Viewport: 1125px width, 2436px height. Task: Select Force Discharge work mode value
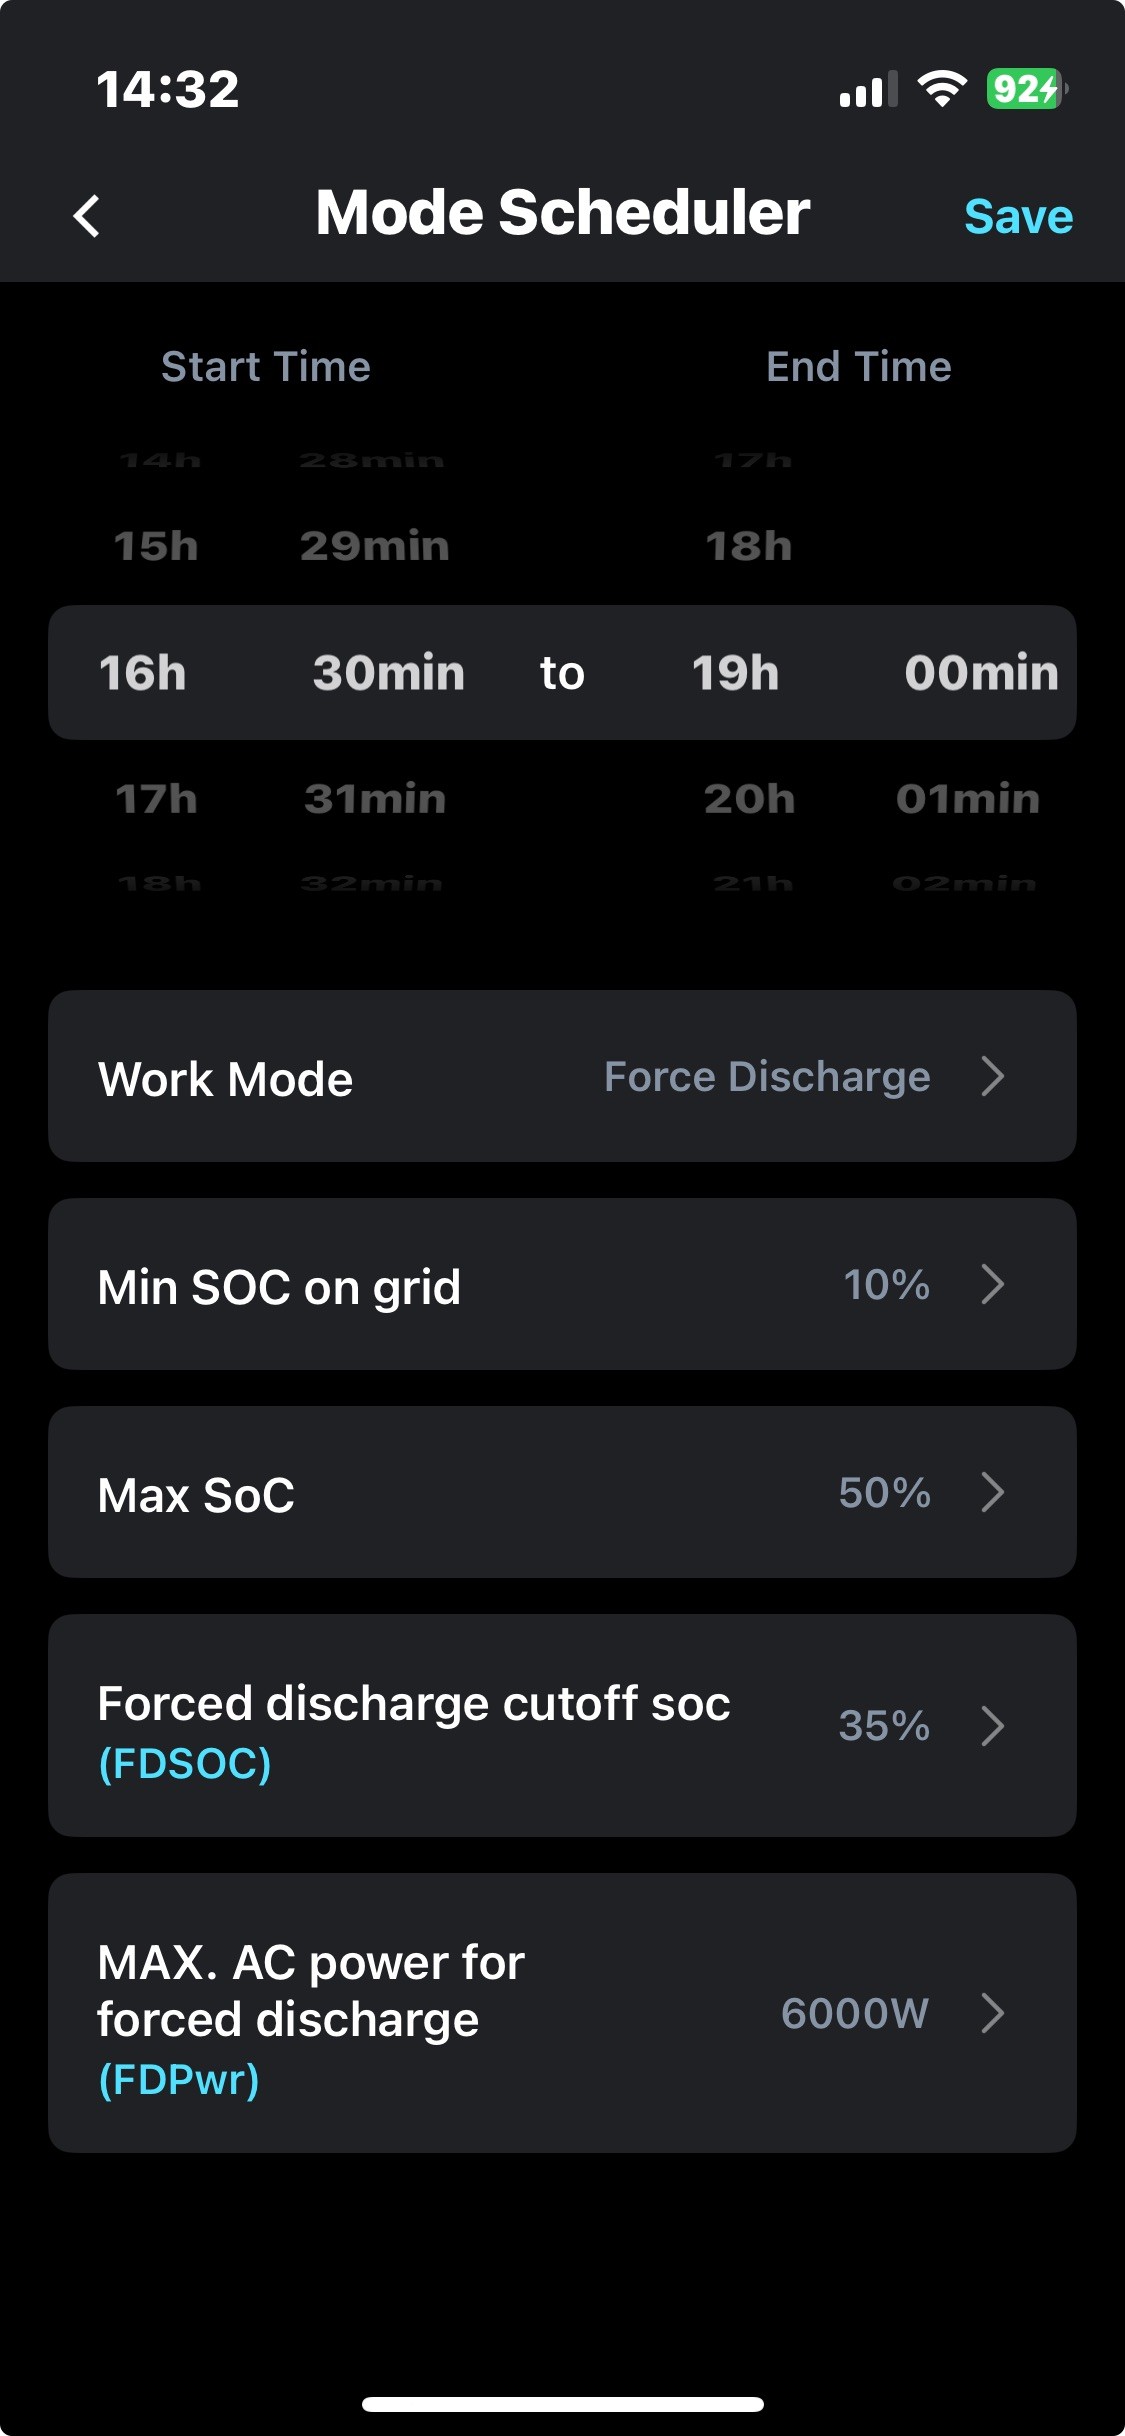[767, 1077]
